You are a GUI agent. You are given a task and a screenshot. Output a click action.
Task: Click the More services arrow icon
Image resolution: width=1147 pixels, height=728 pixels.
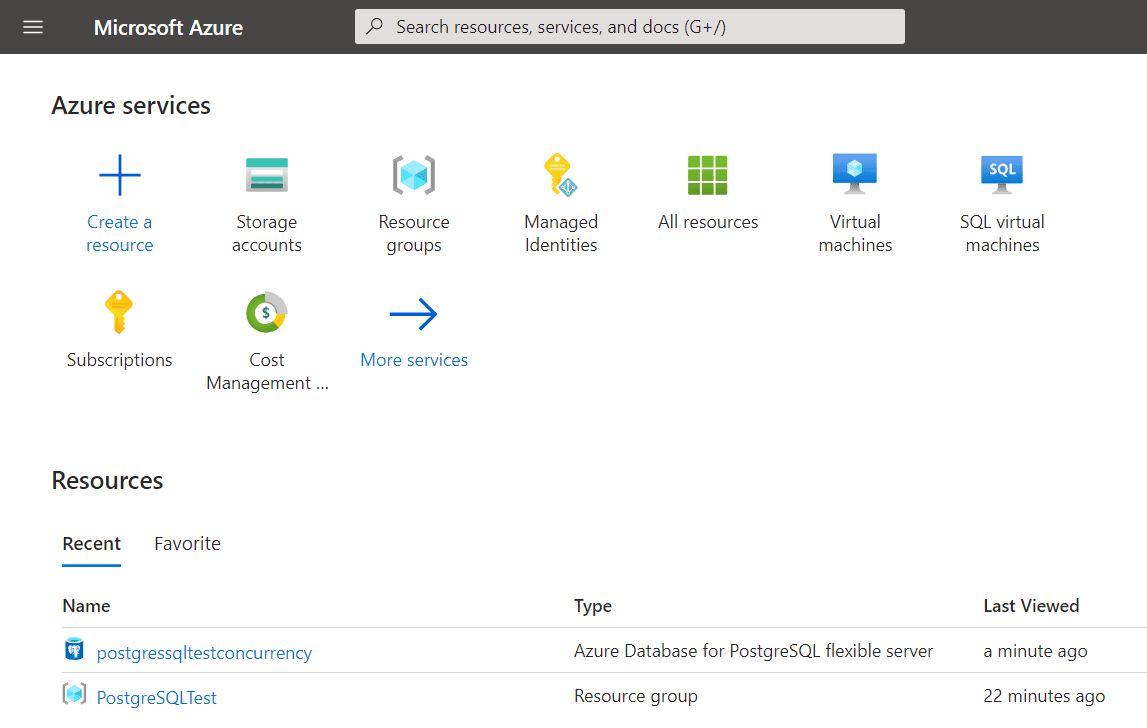tap(413, 314)
